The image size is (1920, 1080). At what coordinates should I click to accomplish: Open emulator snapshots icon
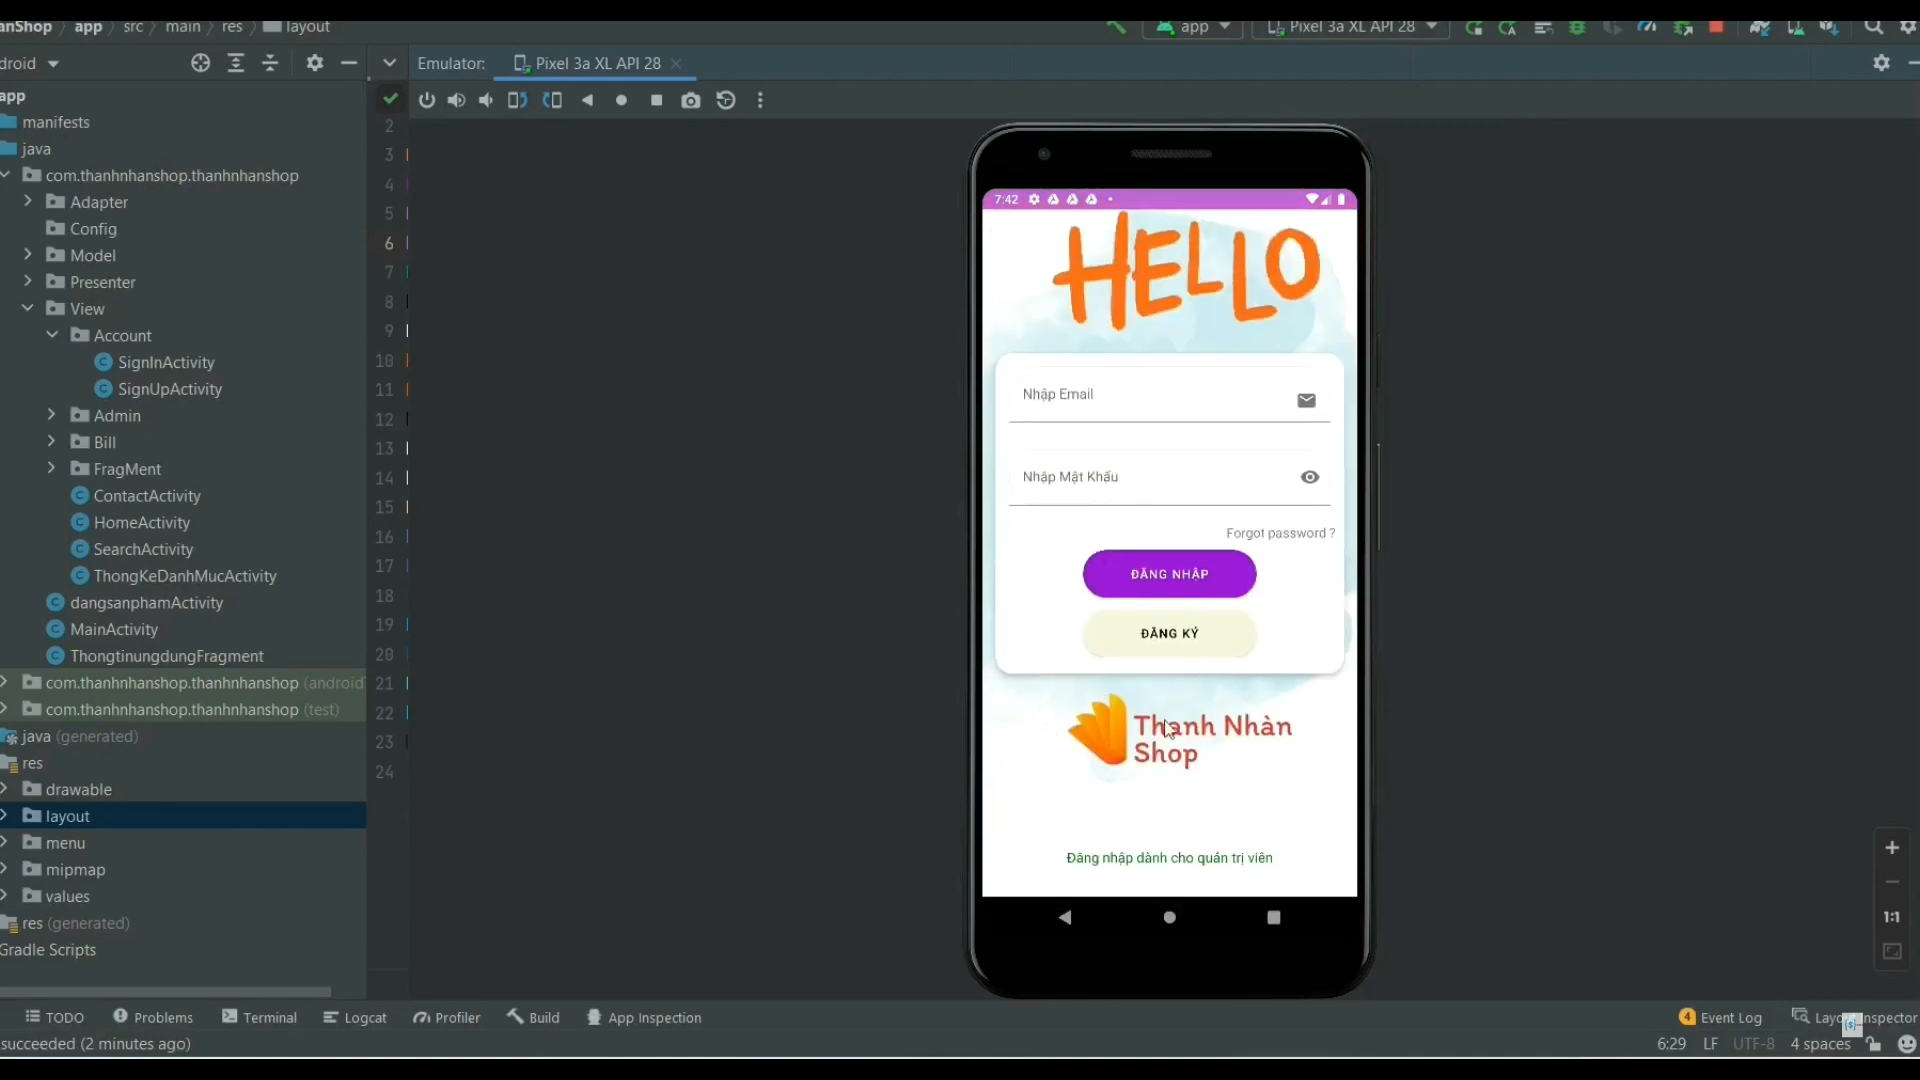pyautogui.click(x=726, y=100)
